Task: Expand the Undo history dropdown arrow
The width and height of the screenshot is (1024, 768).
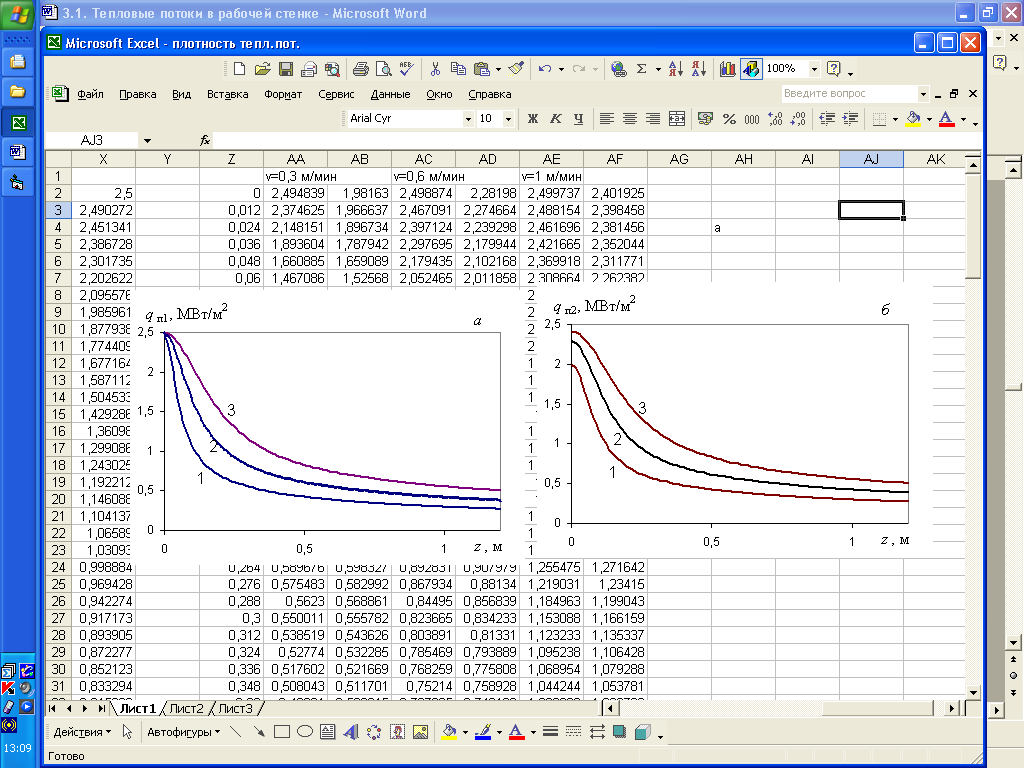Action: (x=561, y=69)
